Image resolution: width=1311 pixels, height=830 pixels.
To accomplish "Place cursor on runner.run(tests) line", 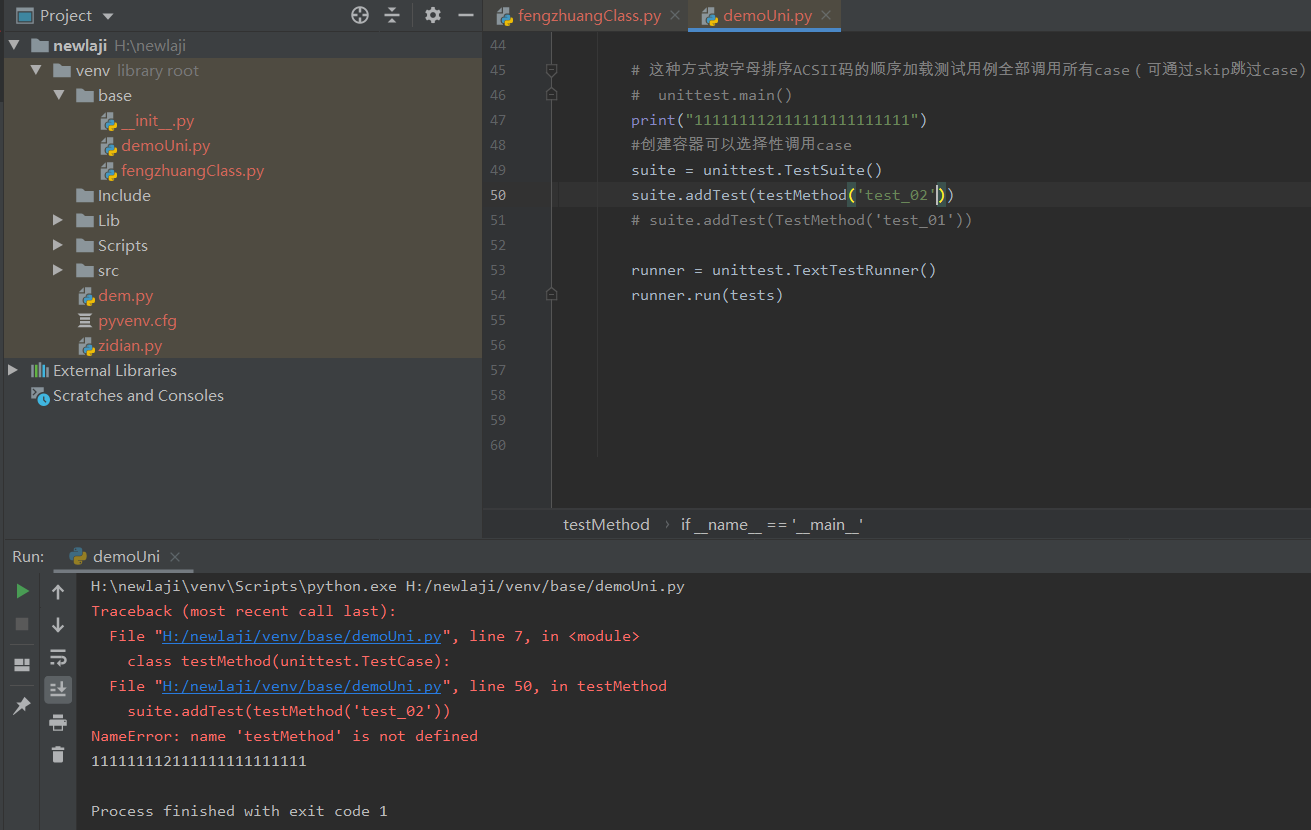I will pos(707,295).
